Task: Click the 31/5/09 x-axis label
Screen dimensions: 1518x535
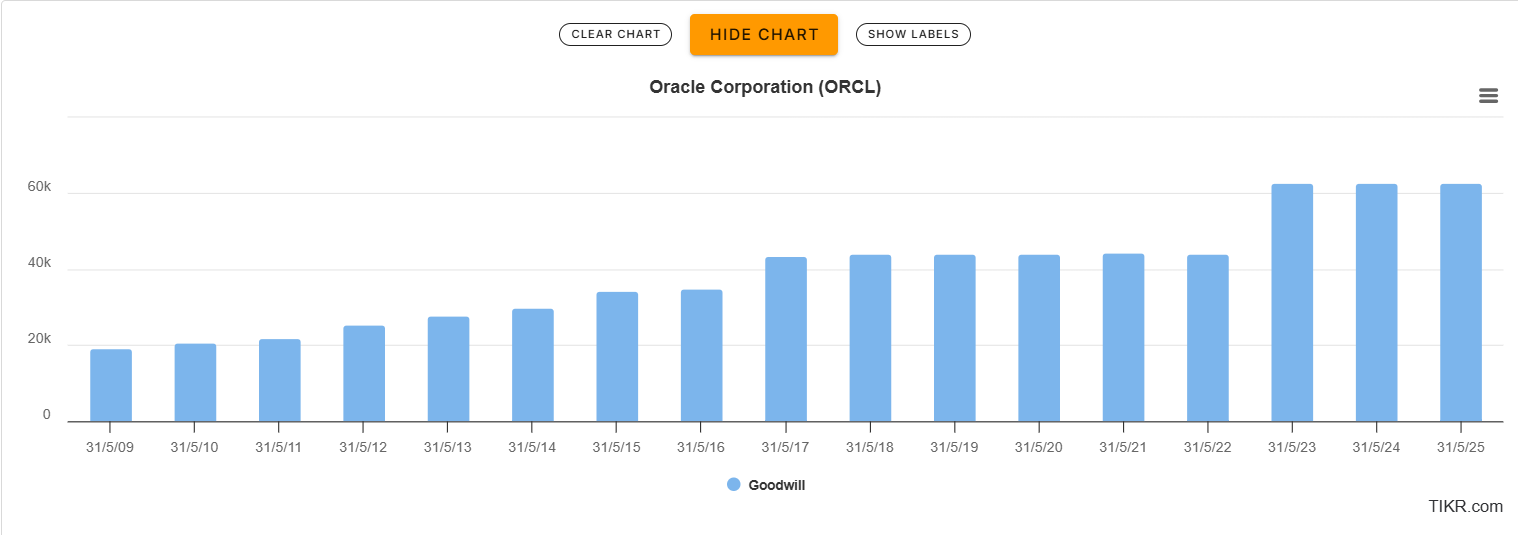Action: click(110, 447)
